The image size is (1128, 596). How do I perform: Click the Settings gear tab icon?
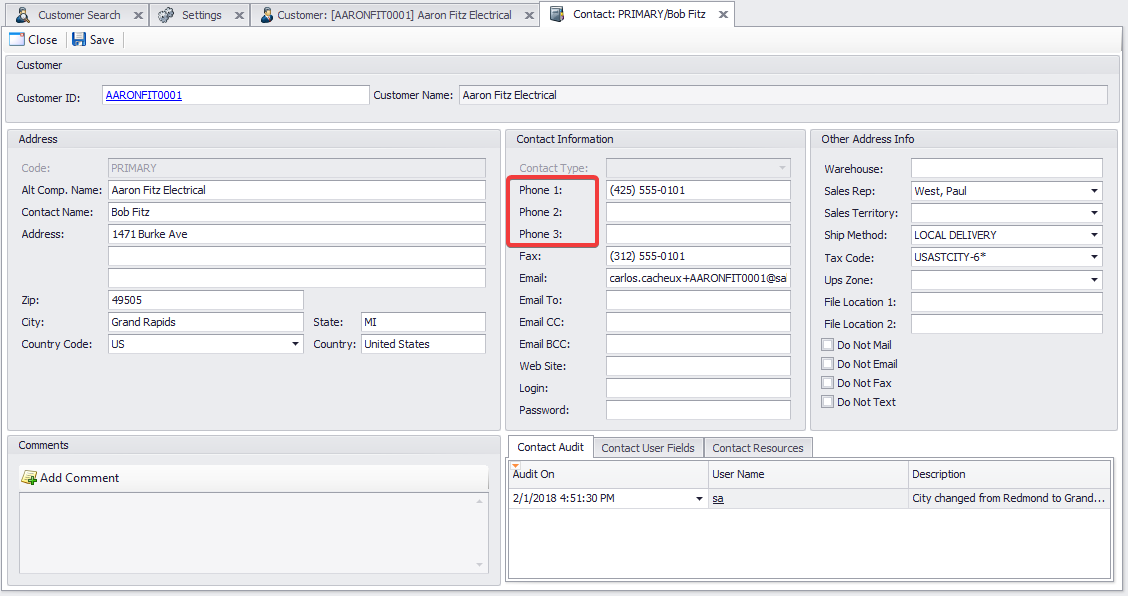tap(166, 15)
